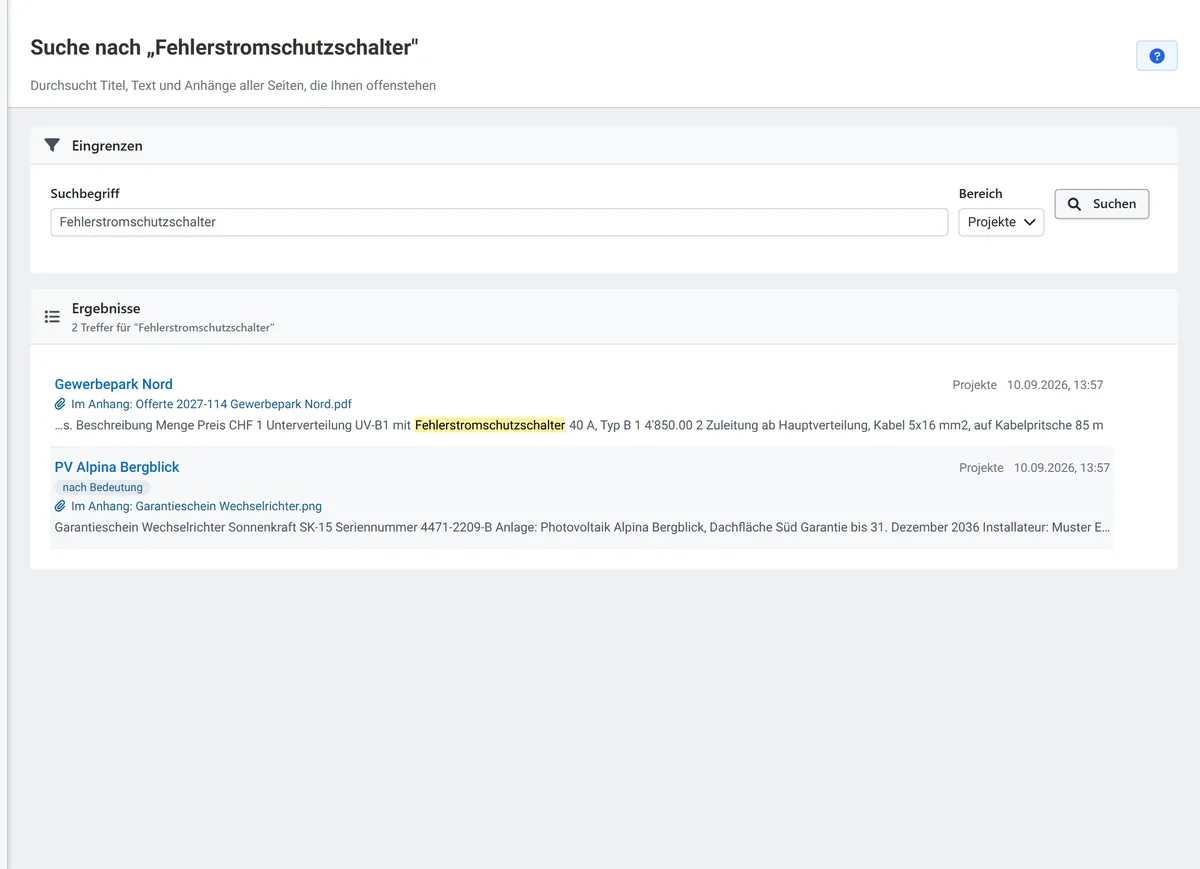This screenshot has width=1200, height=869.
Task: Click the Eingrenzen panel heading
Action: point(107,146)
